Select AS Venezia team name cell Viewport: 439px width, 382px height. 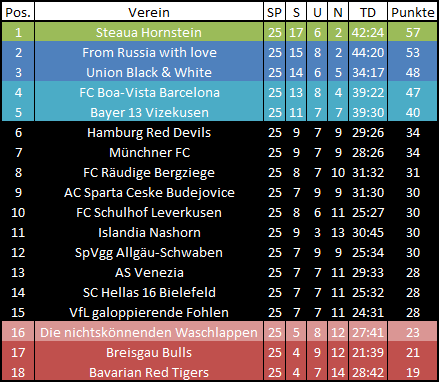149,272
